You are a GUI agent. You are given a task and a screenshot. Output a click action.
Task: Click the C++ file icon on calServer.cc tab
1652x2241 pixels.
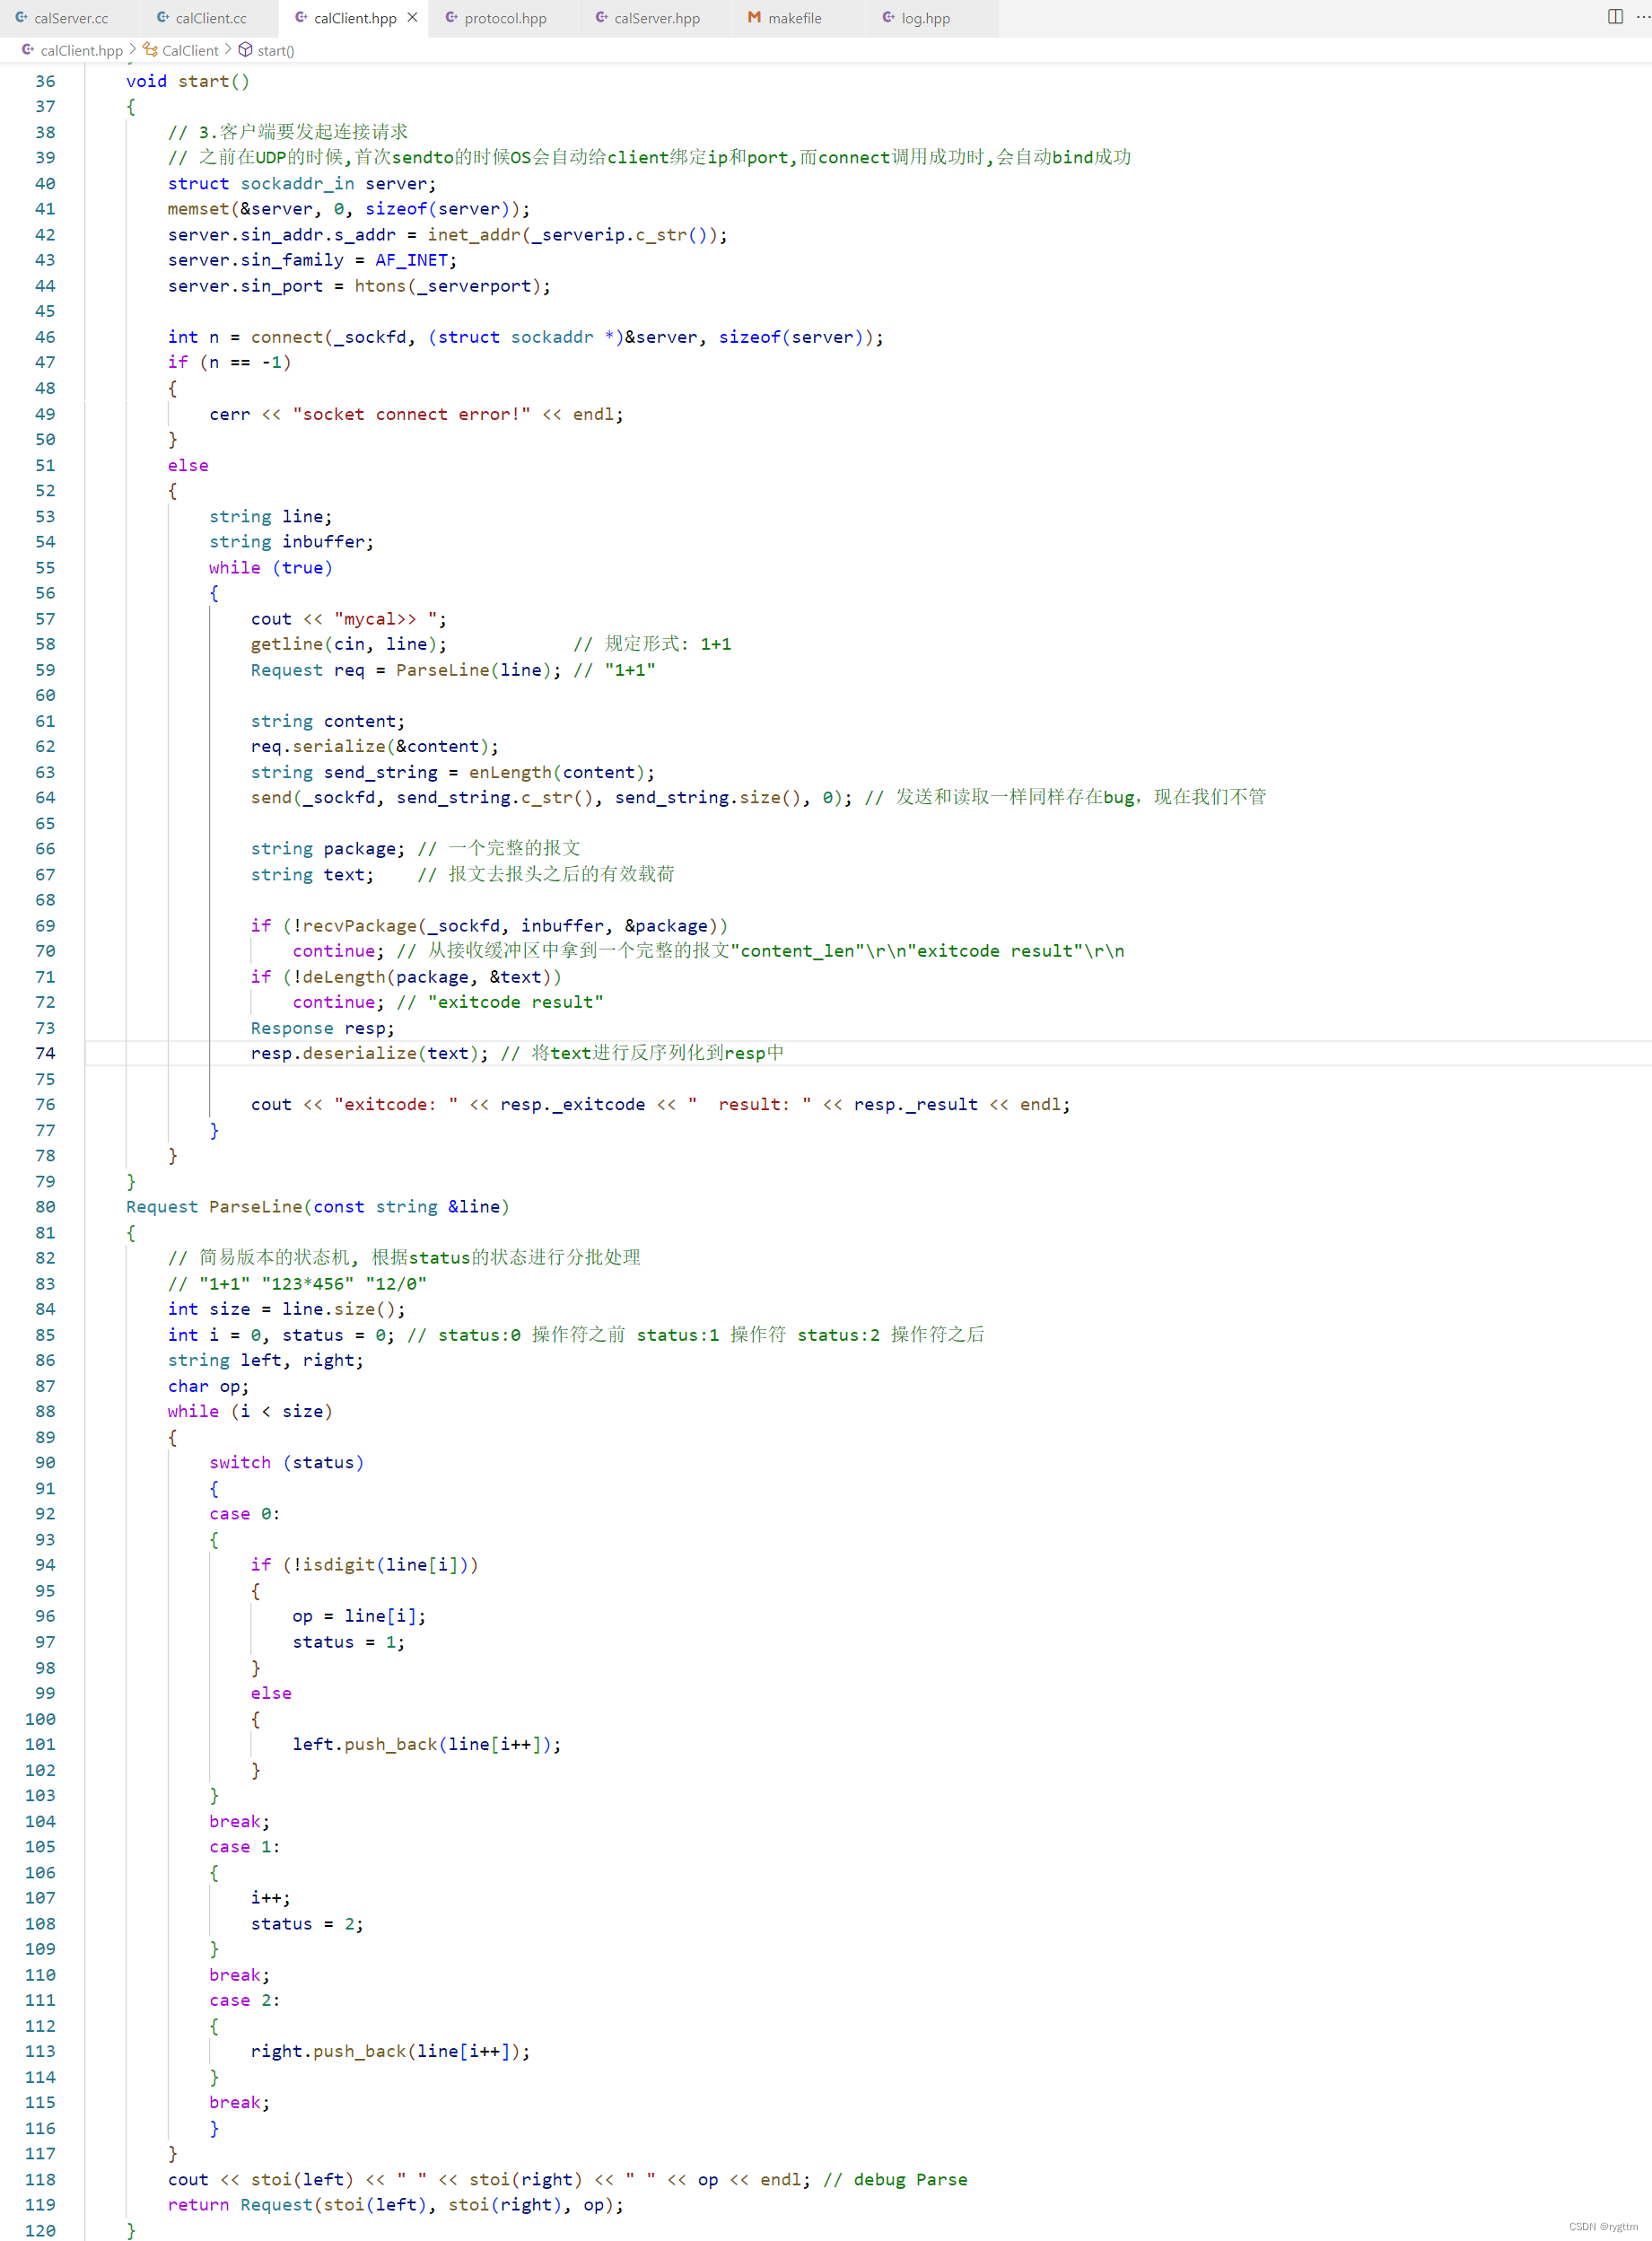coord(22,18)
